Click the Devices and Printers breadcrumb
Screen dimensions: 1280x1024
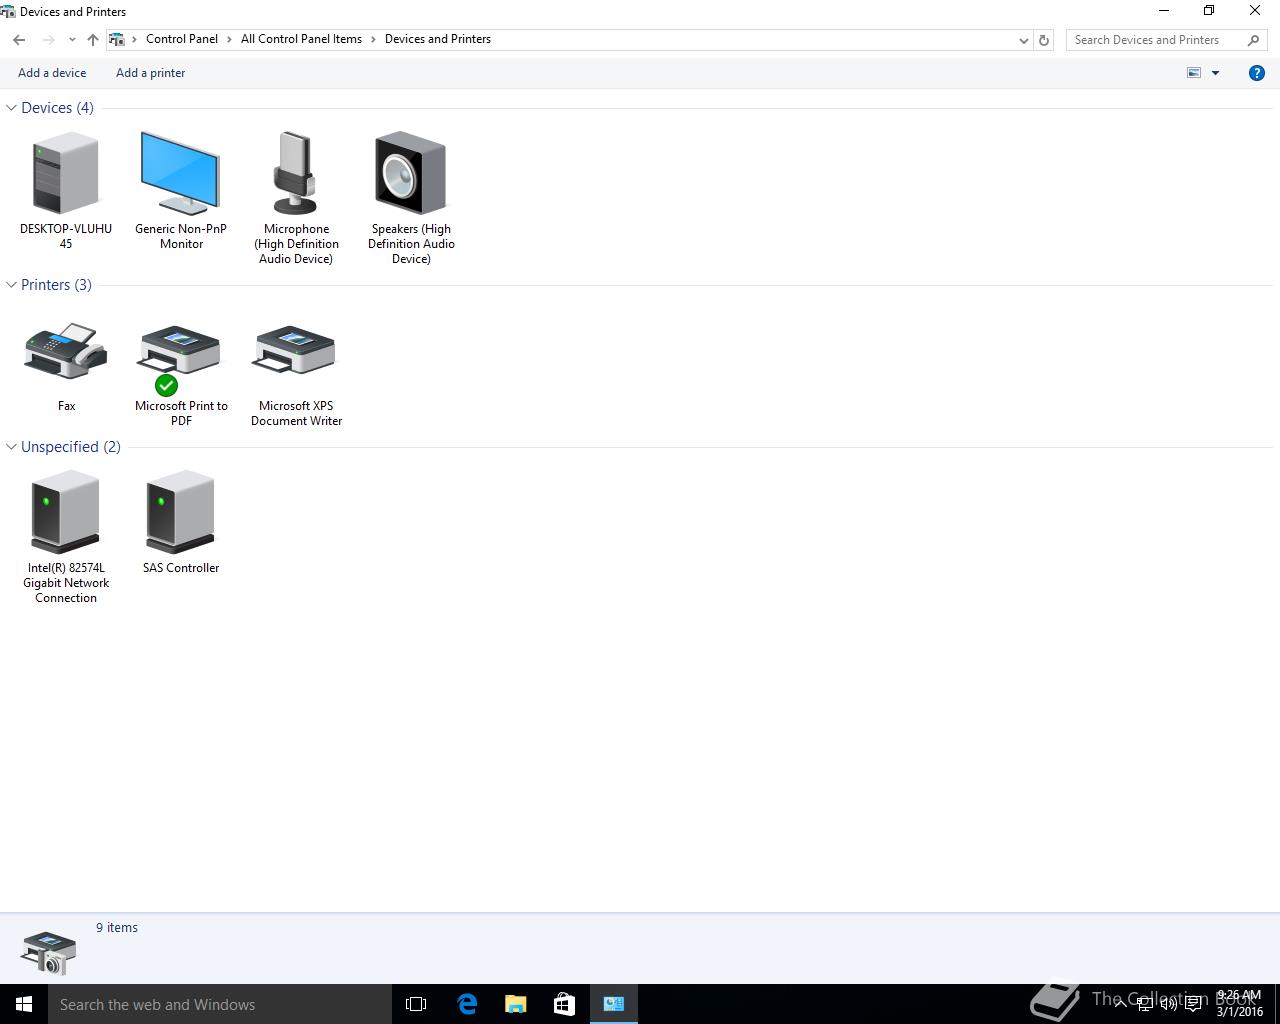438,39
